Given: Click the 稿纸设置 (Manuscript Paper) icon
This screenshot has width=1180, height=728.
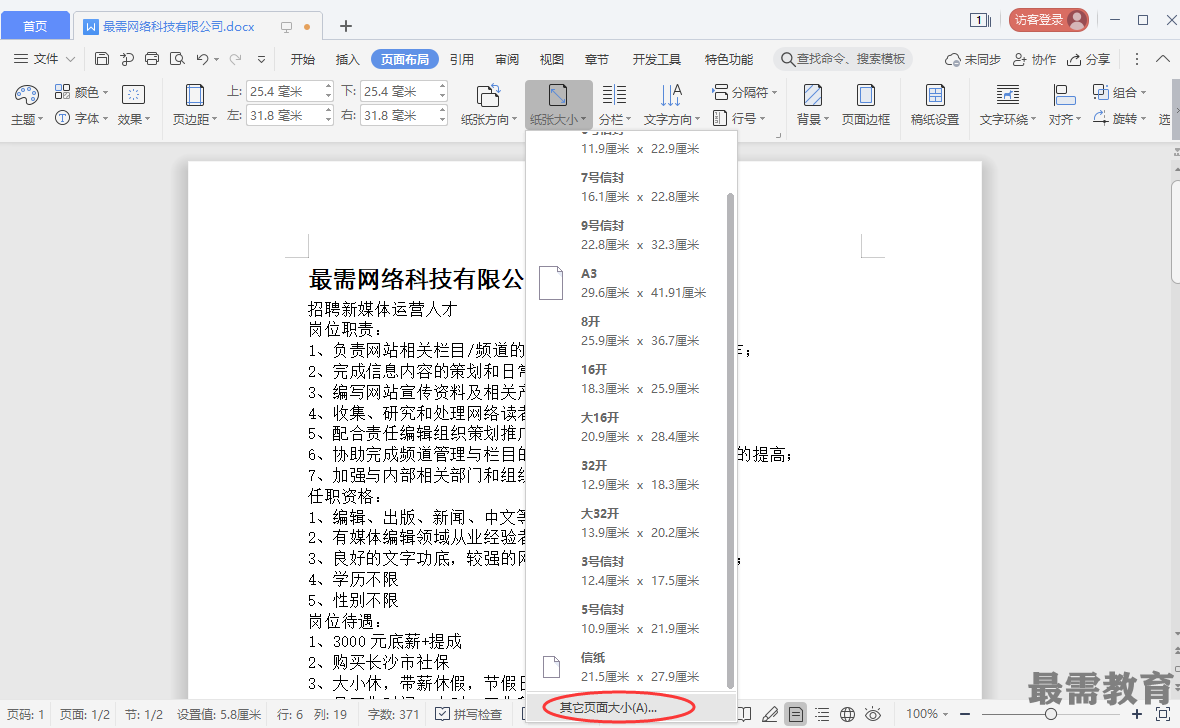Looking at the screenshot, I should pyautogui.click(x=935, y=95).
